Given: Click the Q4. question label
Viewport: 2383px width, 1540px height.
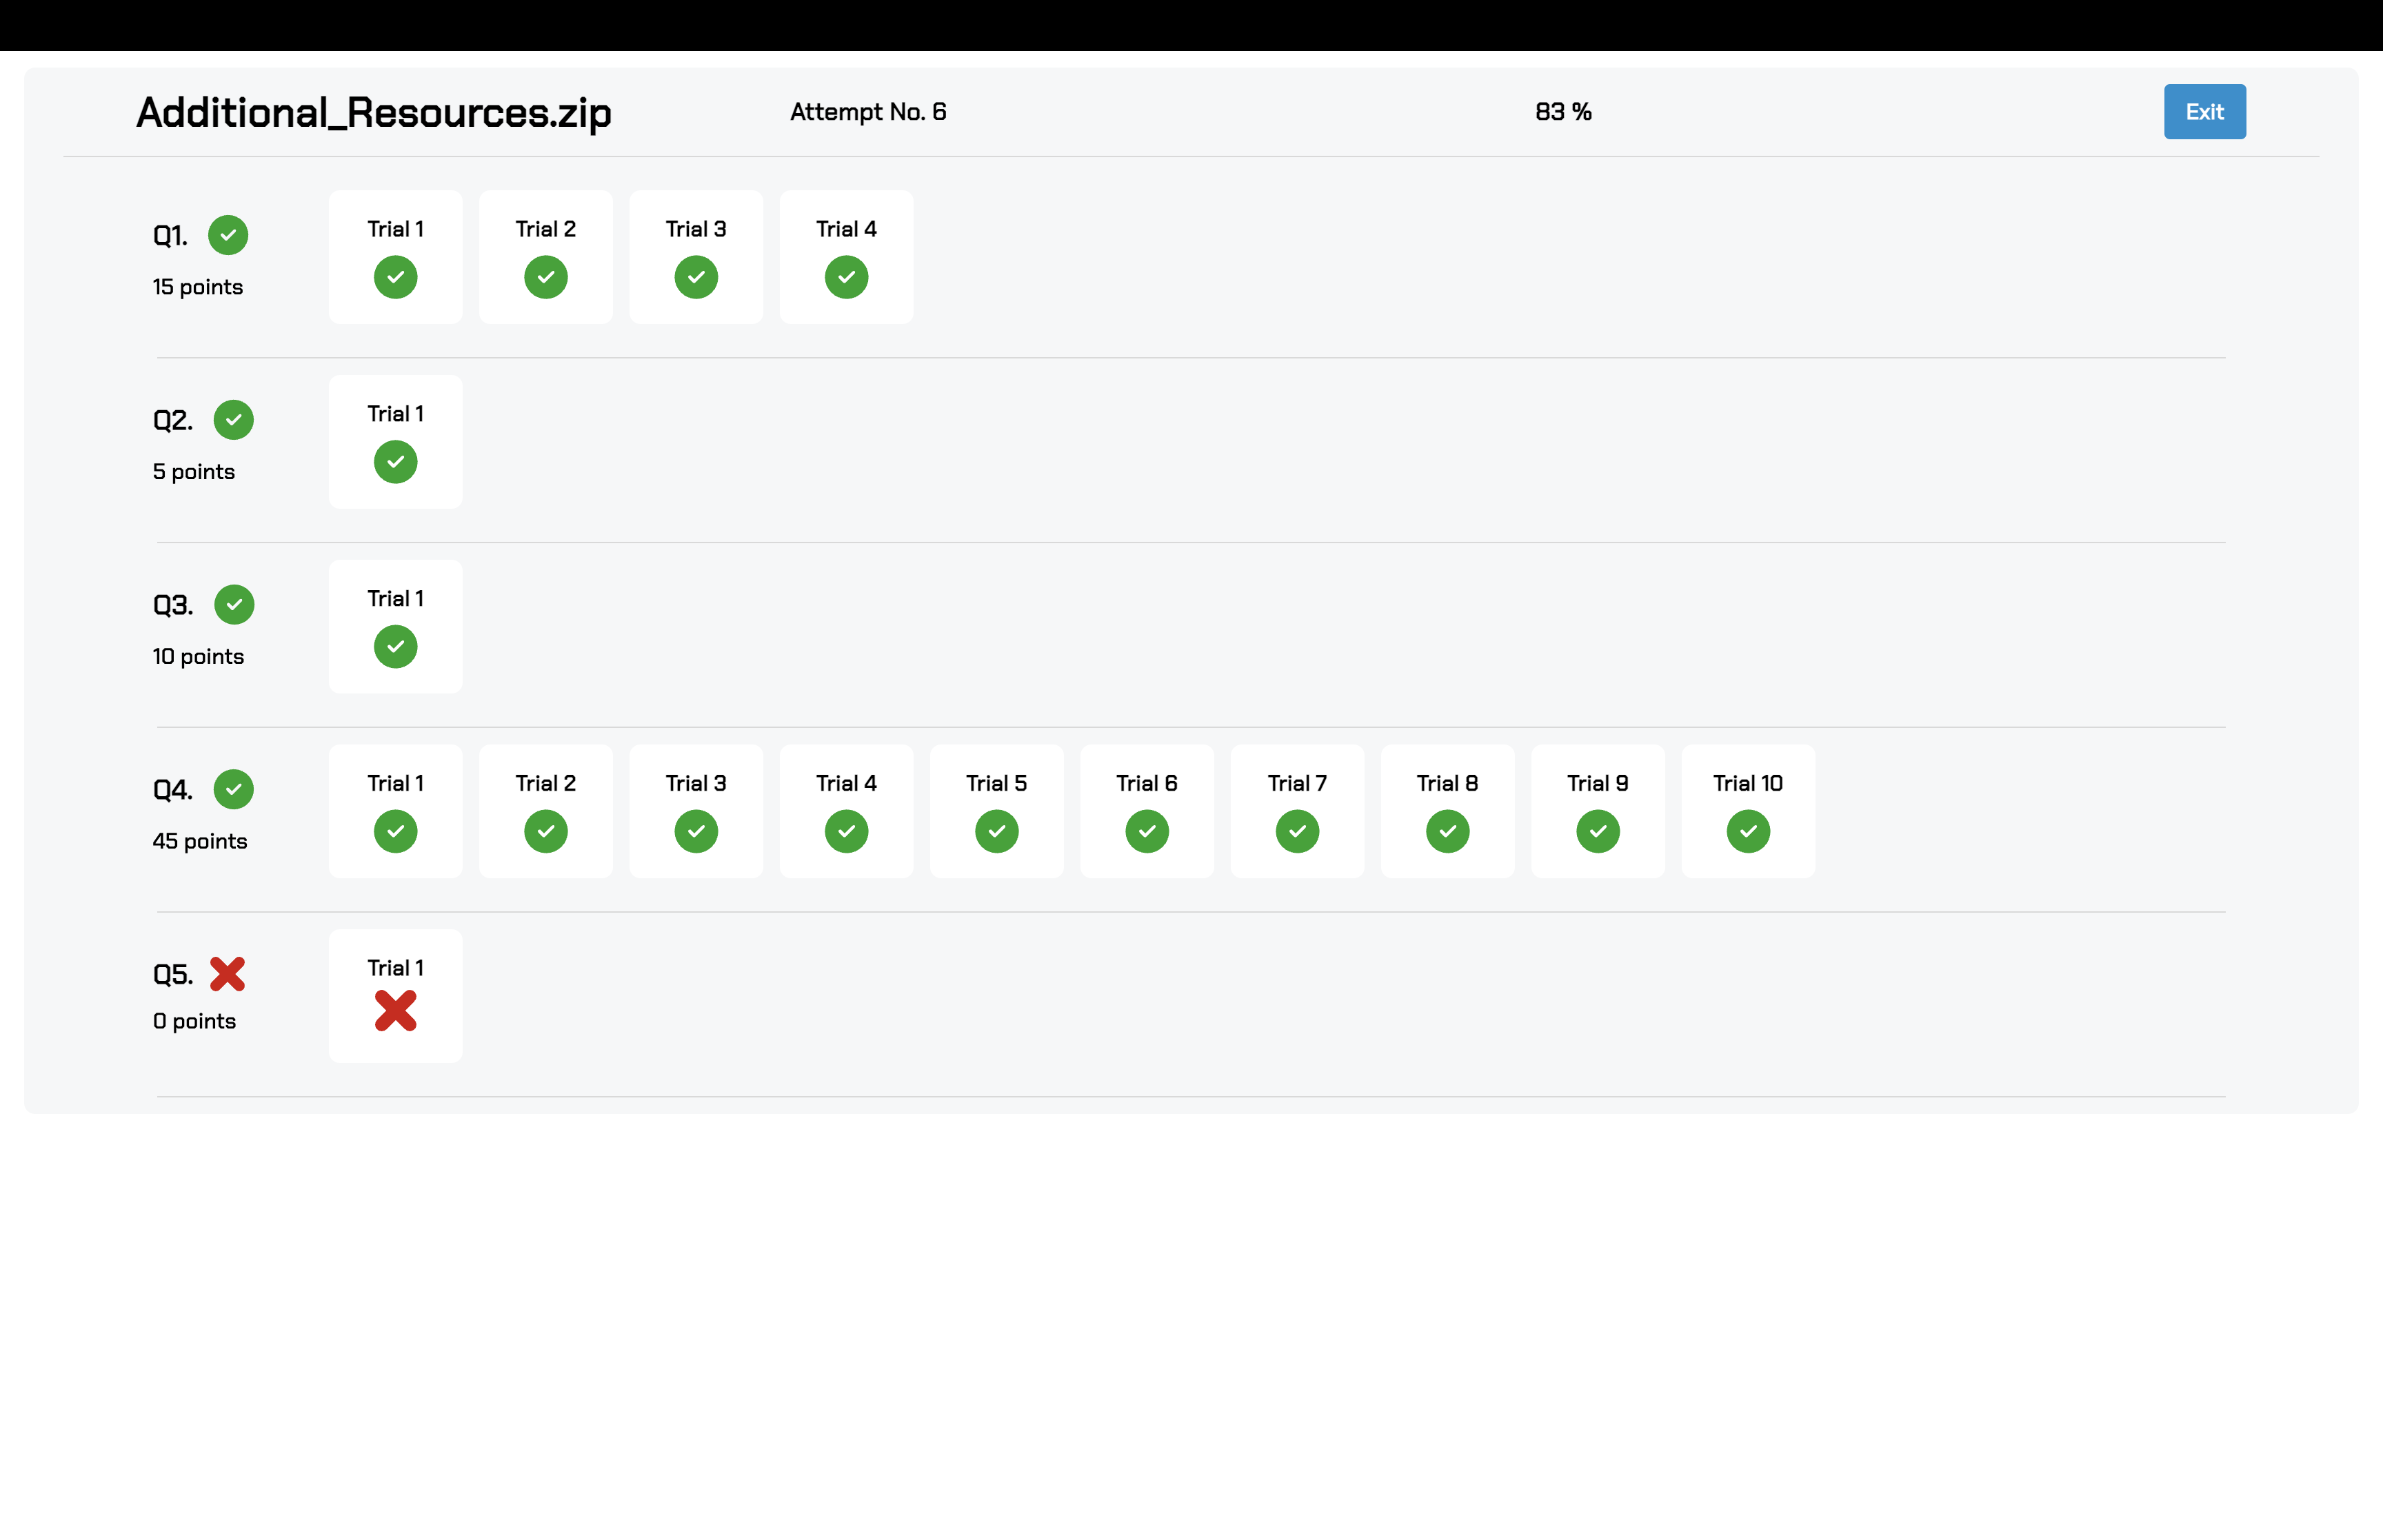Looking at the screenshot, I should click(172, 790).
